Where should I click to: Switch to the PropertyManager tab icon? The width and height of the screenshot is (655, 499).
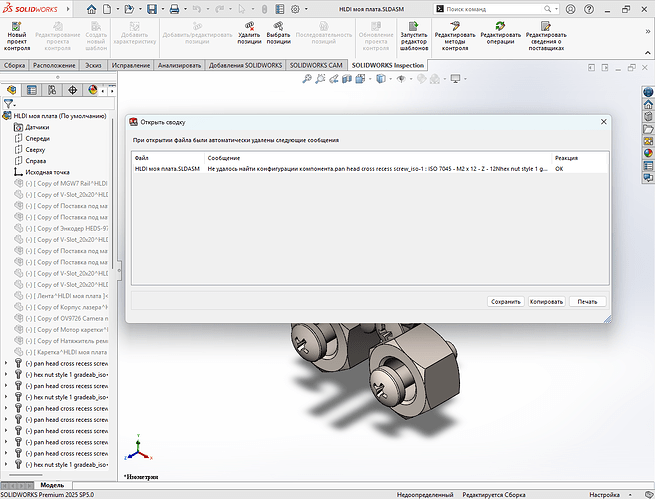(x=32, y=90)
